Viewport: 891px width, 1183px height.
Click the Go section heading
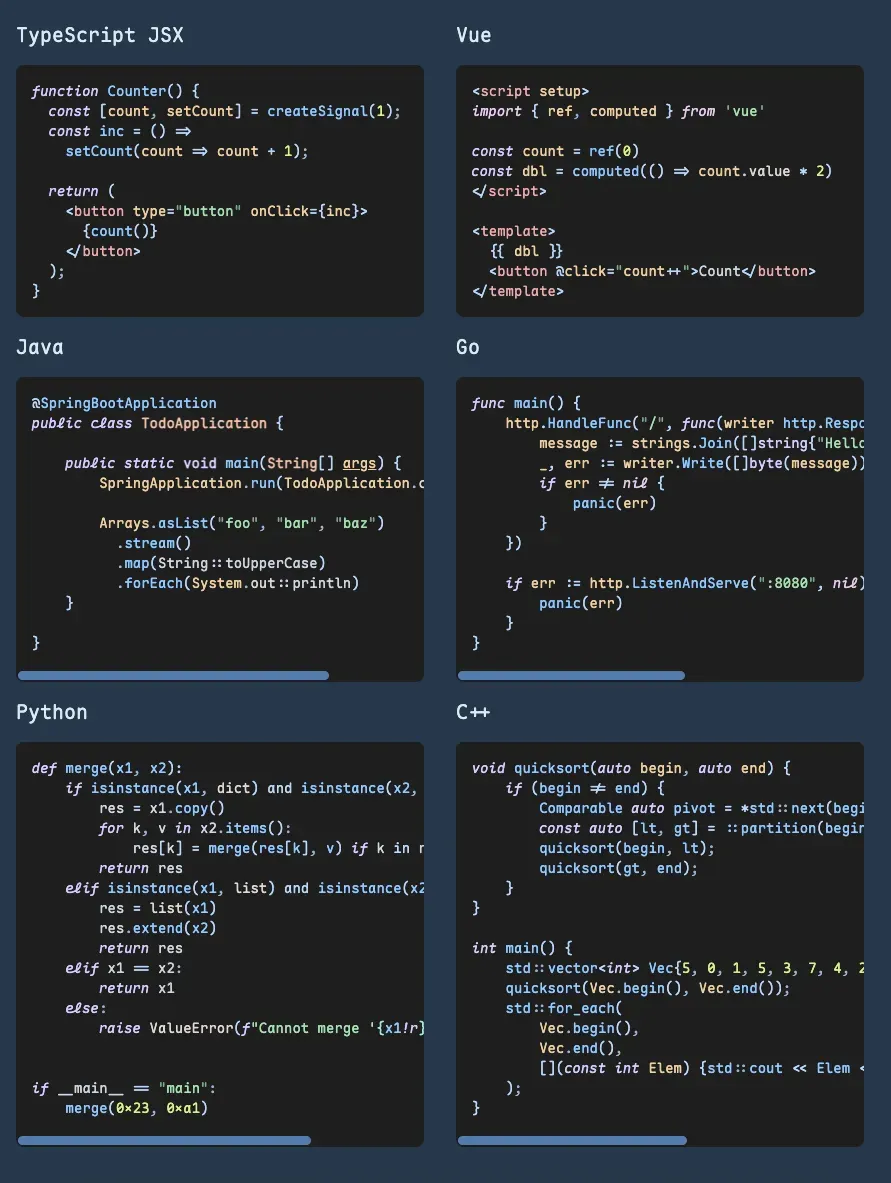[x=467, y=347]
